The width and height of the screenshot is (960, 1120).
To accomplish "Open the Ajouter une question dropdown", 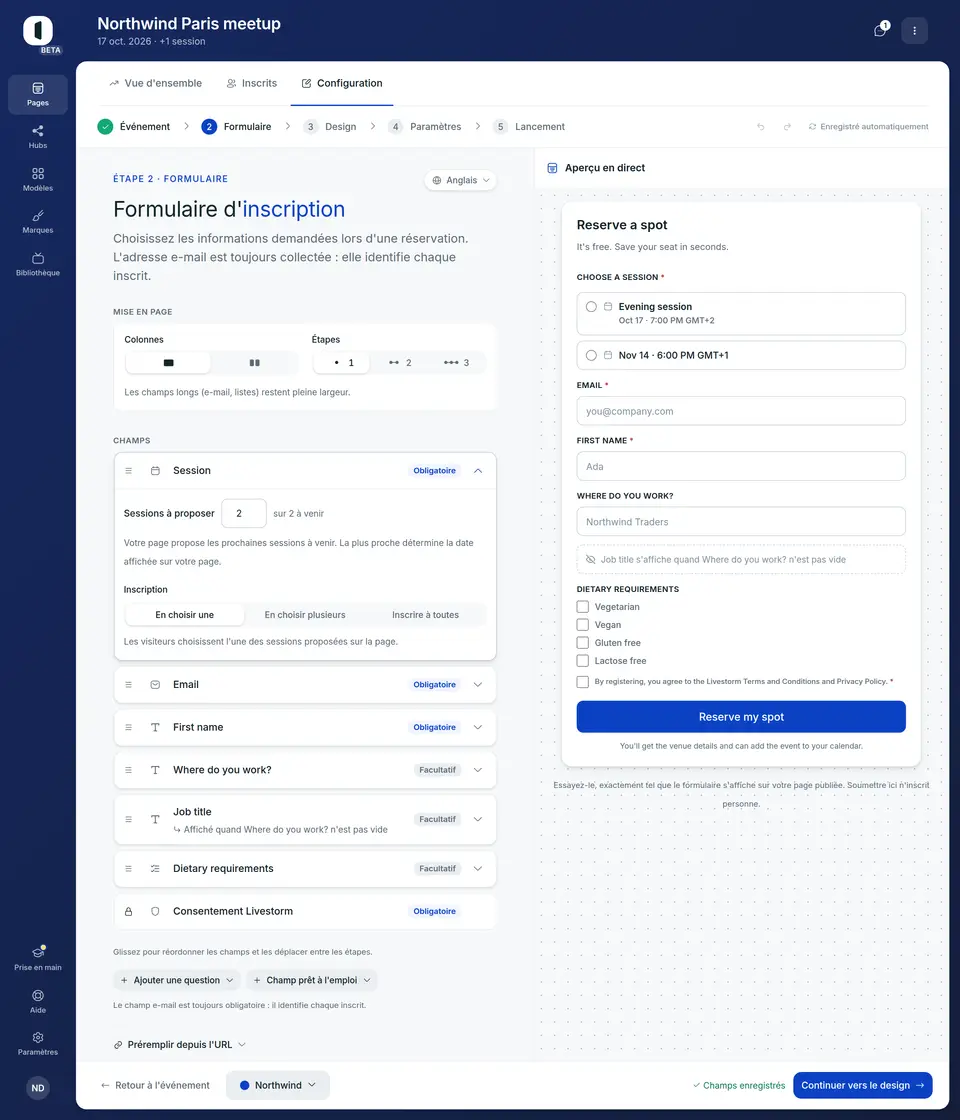I will (x=176, y=980).
